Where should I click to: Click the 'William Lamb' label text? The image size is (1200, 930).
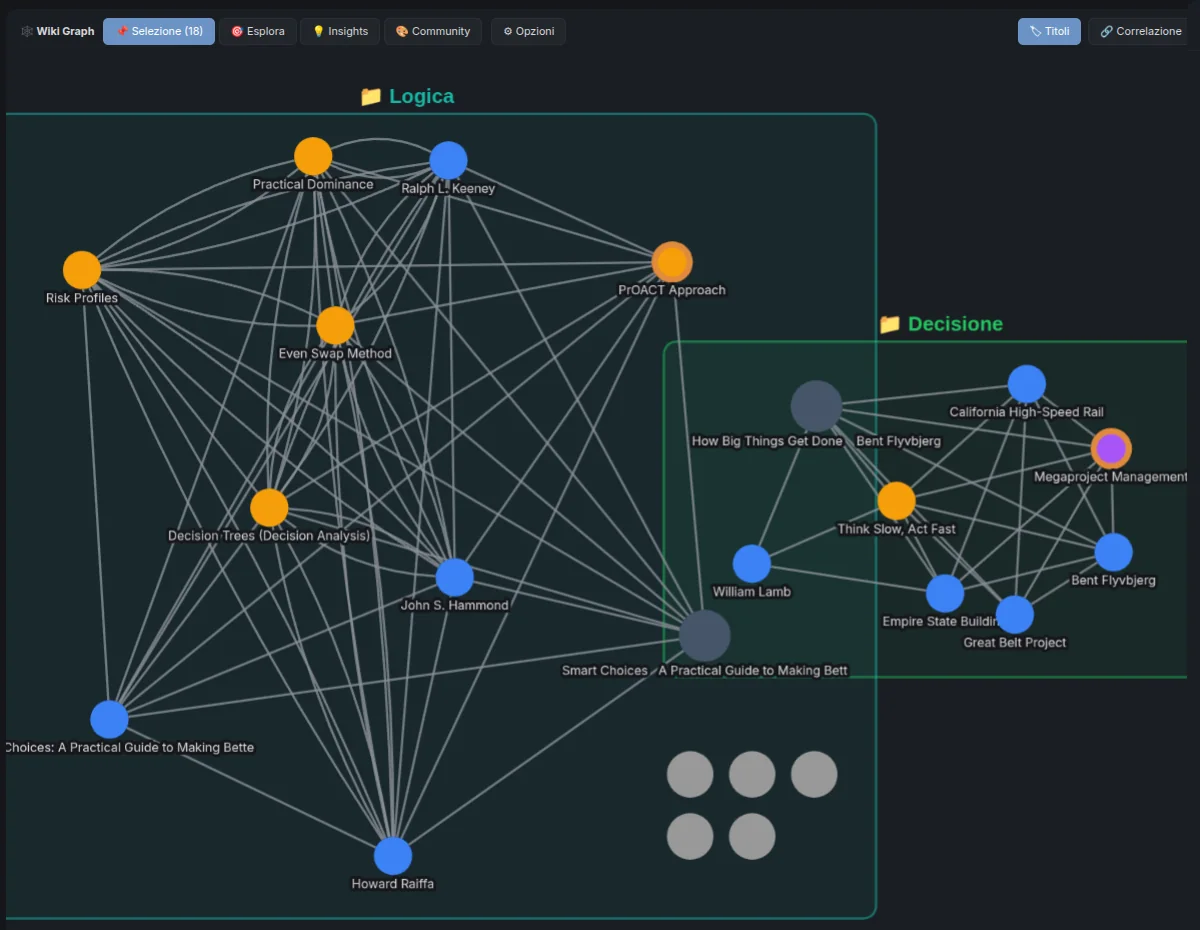click(752, 592)
